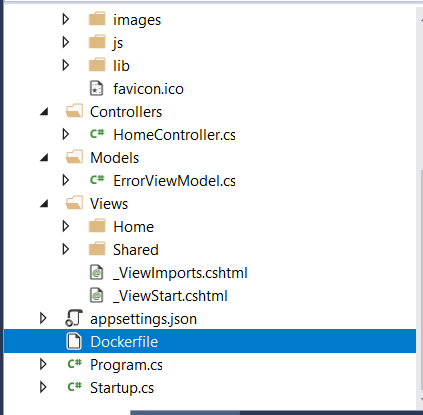This screenshot has height=415, width=423.
Task: Click the open Controllers folder icon
Action: 74,111
